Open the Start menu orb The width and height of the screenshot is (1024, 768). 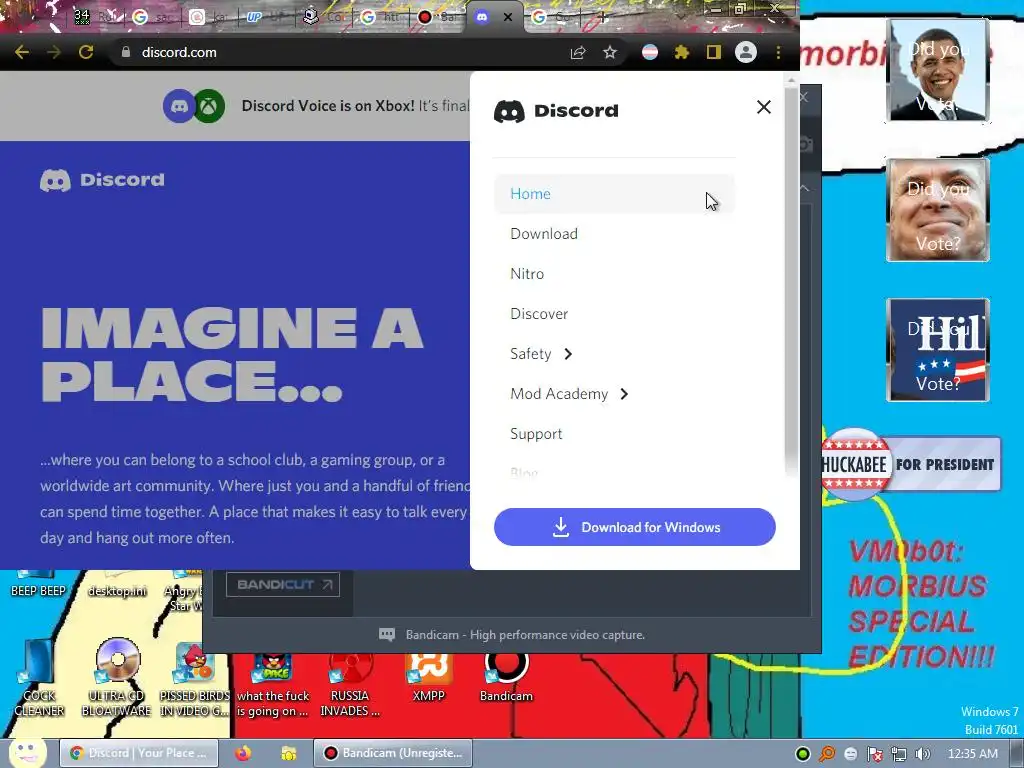27,753
